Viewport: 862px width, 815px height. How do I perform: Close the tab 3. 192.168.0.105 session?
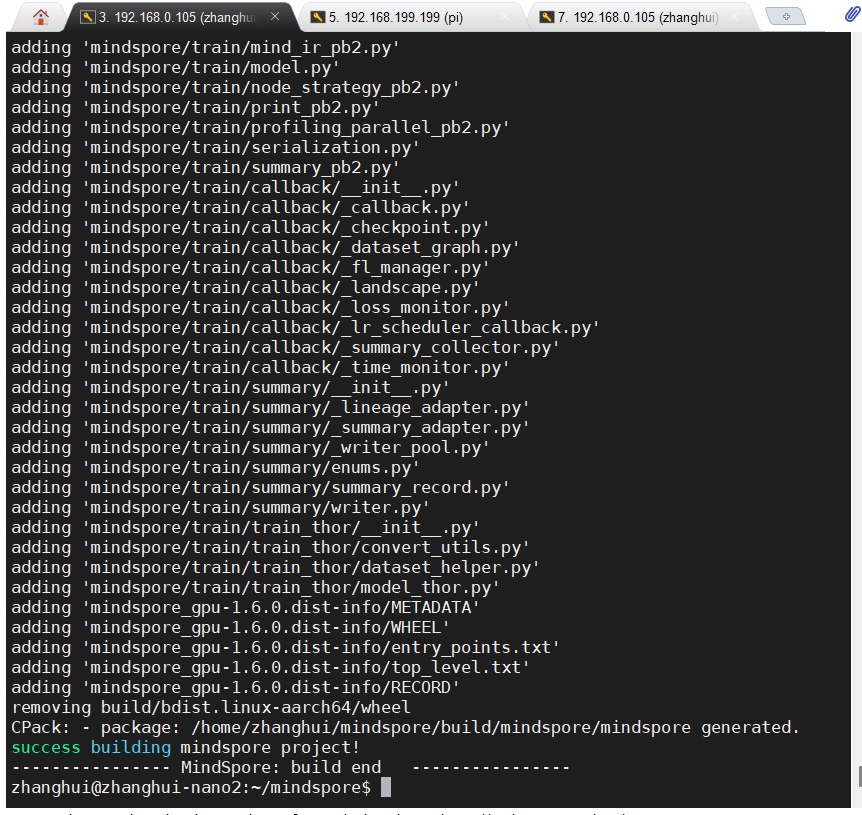point(275,17)
